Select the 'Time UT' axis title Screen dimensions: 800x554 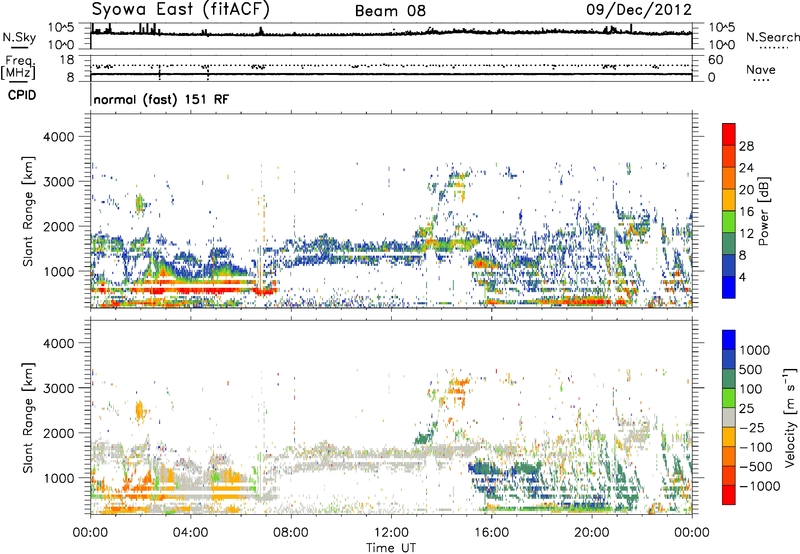tap(391, 548)
